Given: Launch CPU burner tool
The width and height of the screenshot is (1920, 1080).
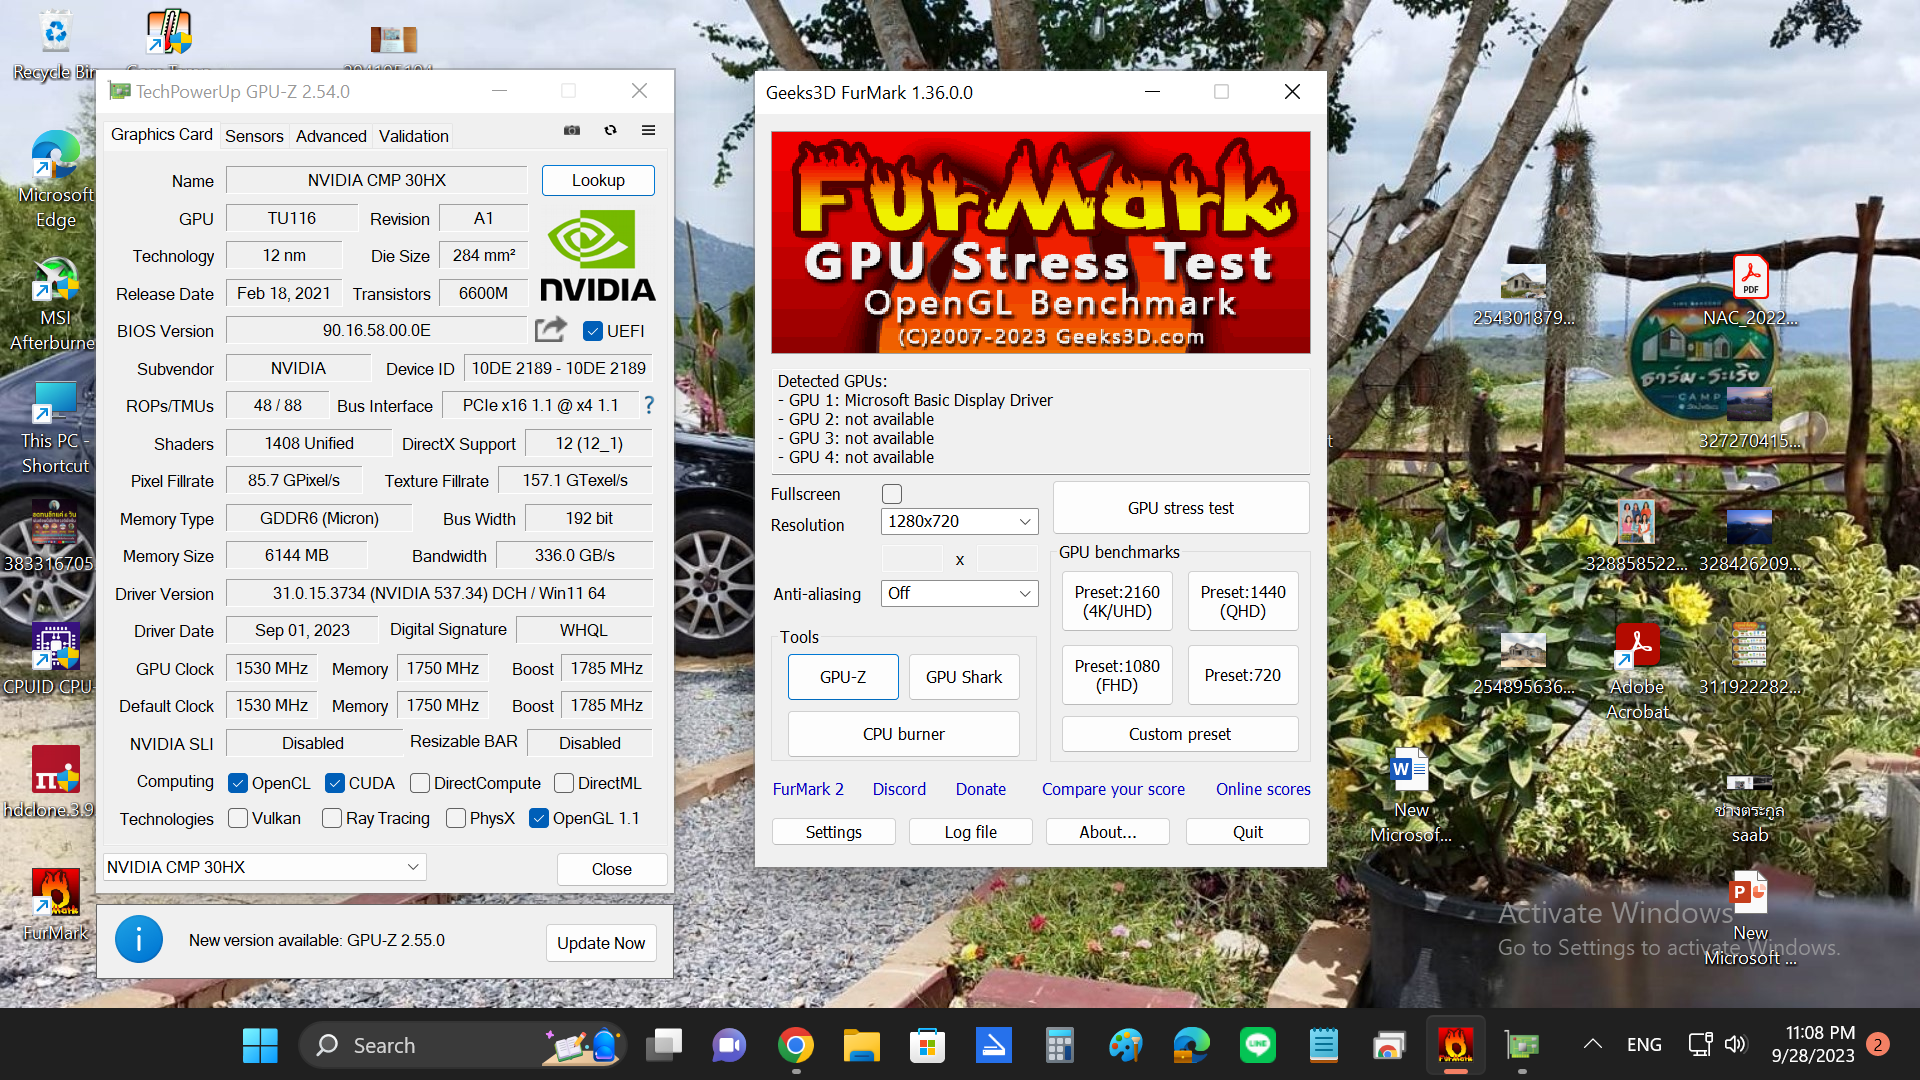Looking at the screenshot, I should [904, 734].
